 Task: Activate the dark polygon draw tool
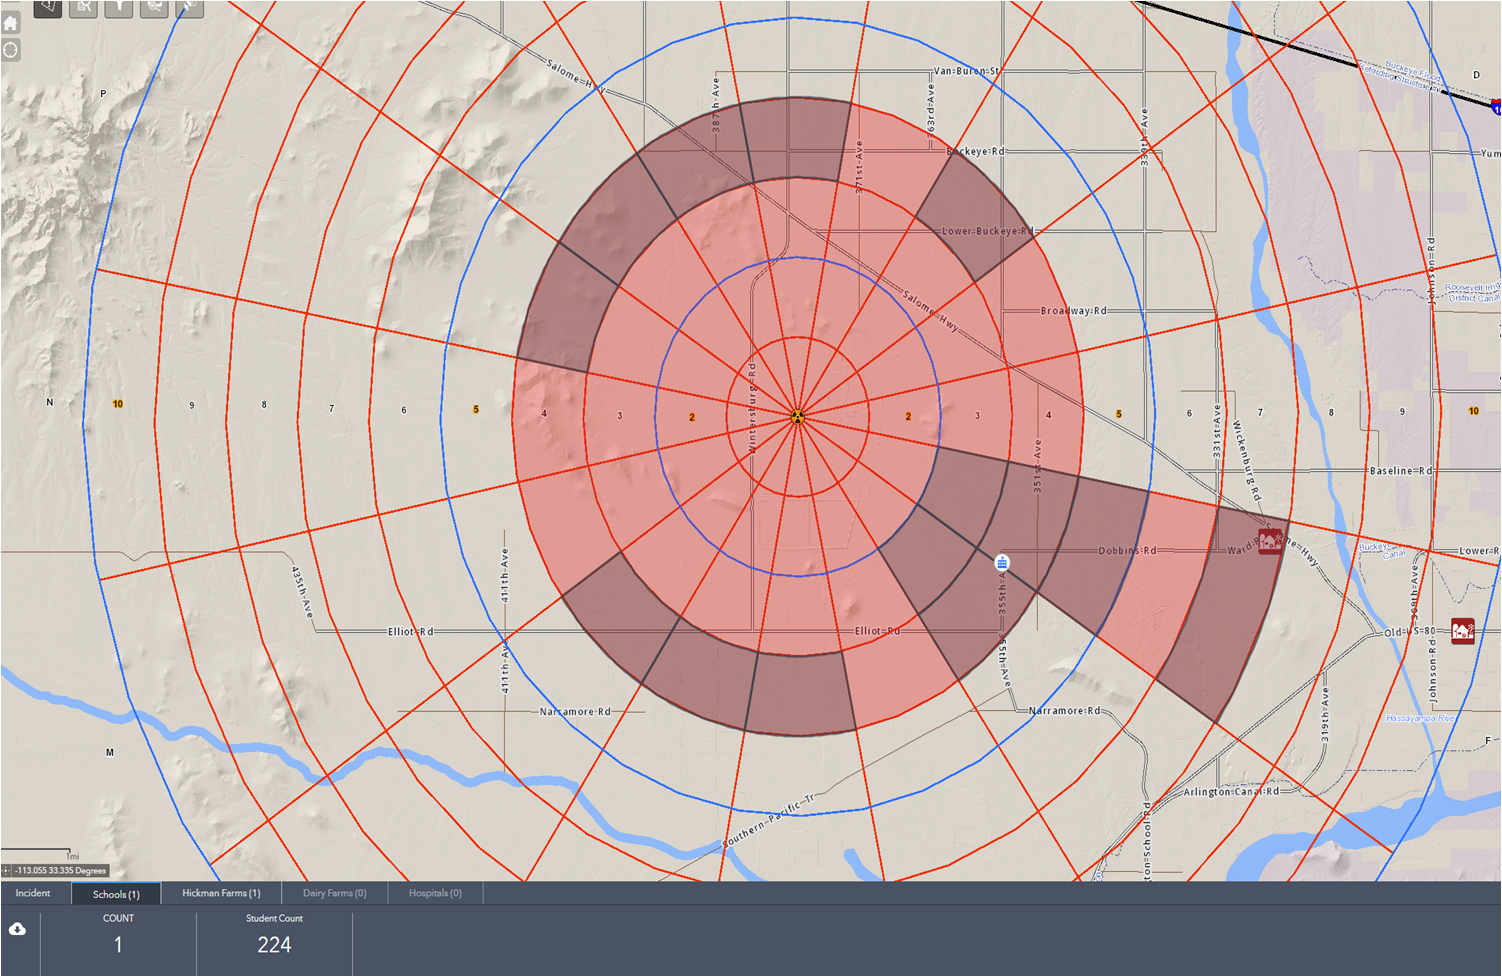click(x=48, y=7)
